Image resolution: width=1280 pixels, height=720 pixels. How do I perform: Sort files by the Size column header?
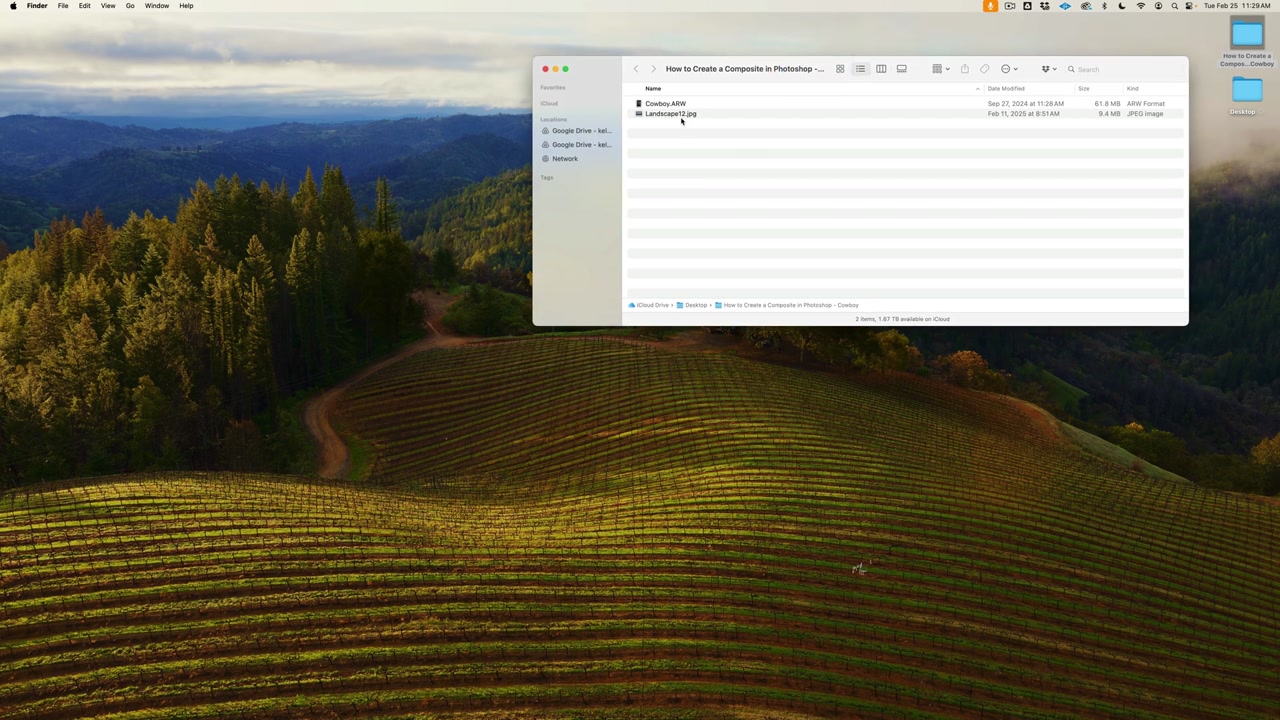click(x=1084, y=88)
